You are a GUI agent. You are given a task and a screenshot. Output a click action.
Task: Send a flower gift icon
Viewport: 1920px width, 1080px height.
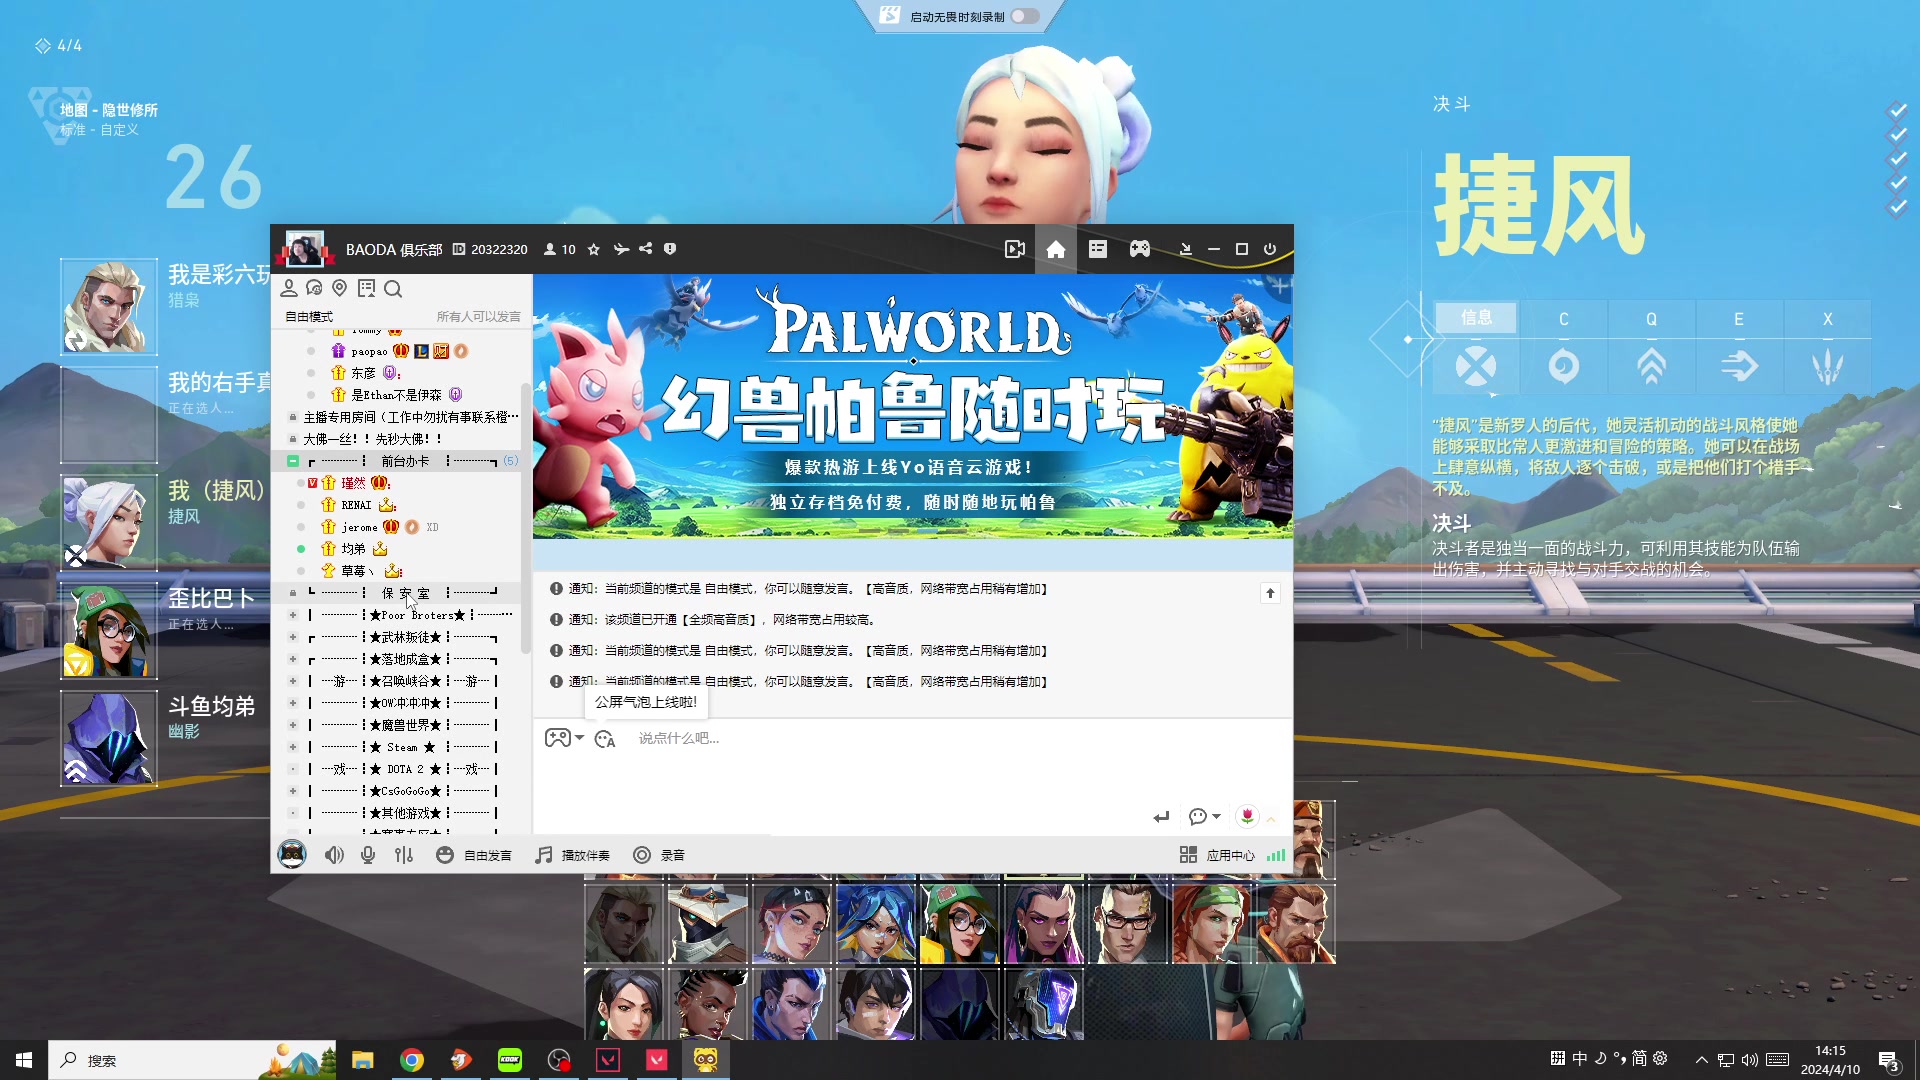click(1247, 816)
